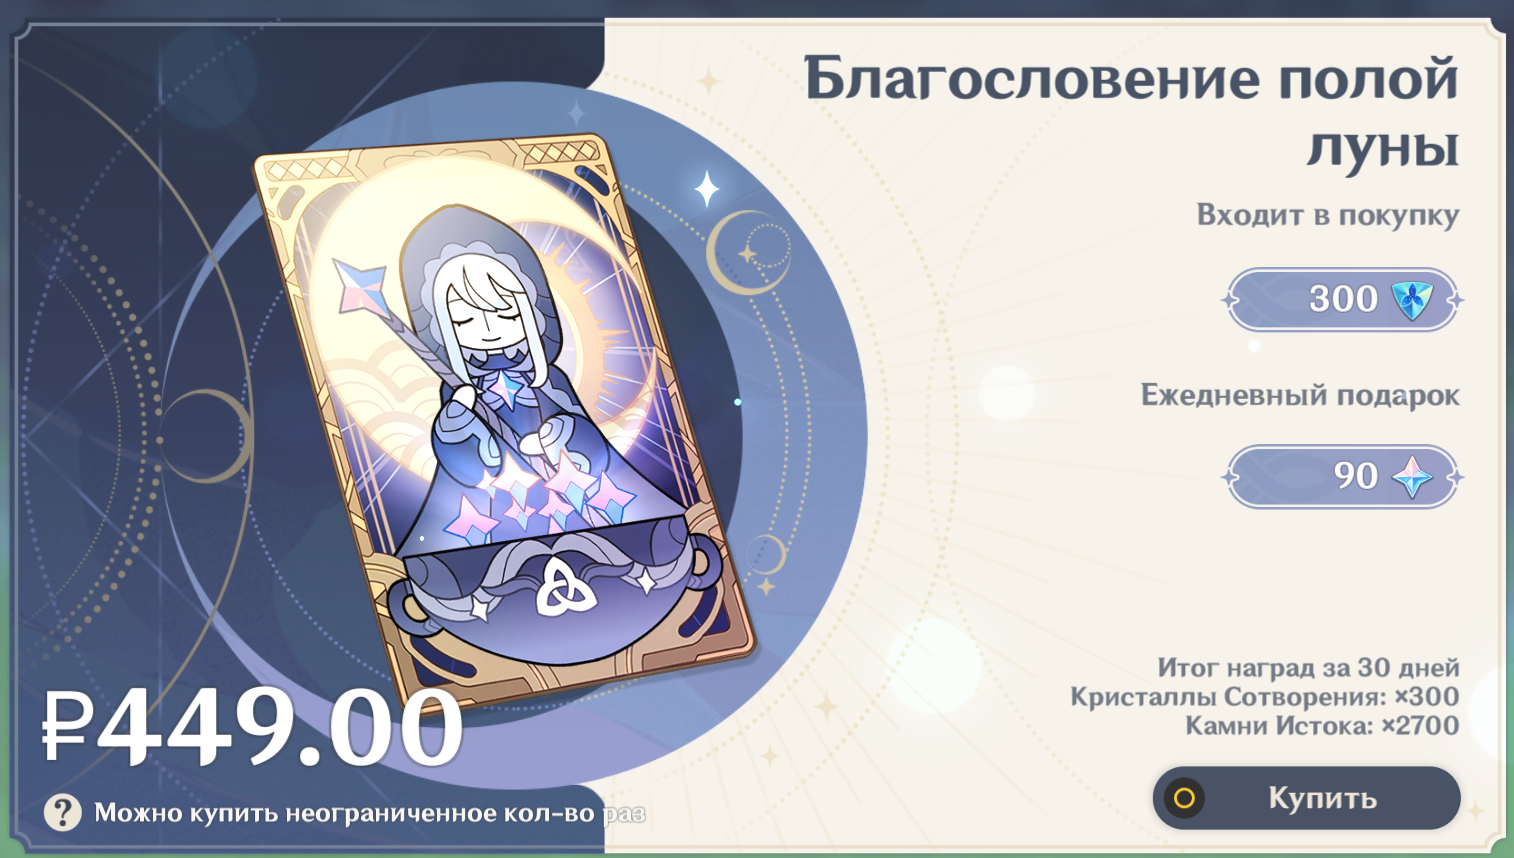Click the white four-pointed sparkle near card top
1514x858 pixels.
point(707,188)
